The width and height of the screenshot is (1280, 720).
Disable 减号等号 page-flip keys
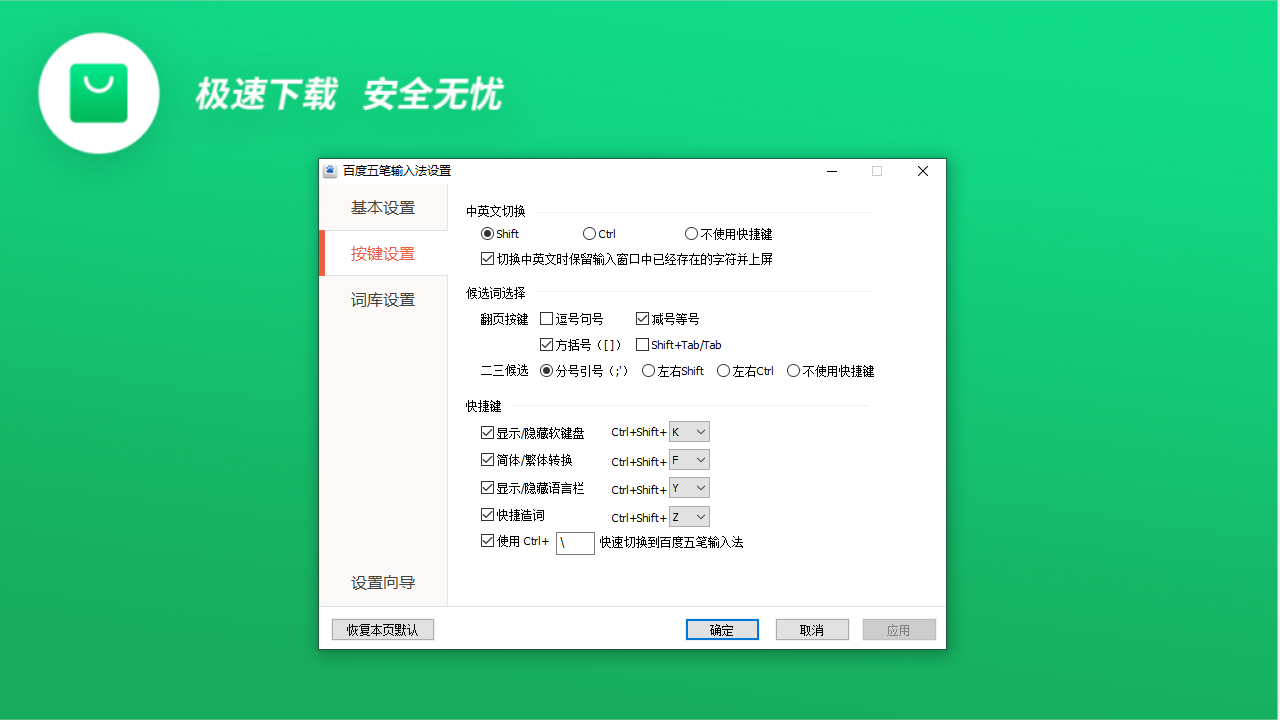point(641,318)
